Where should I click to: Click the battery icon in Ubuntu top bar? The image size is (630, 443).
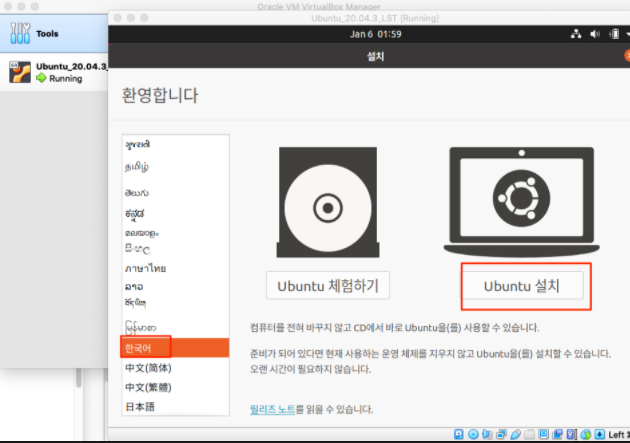pos(614,34)
